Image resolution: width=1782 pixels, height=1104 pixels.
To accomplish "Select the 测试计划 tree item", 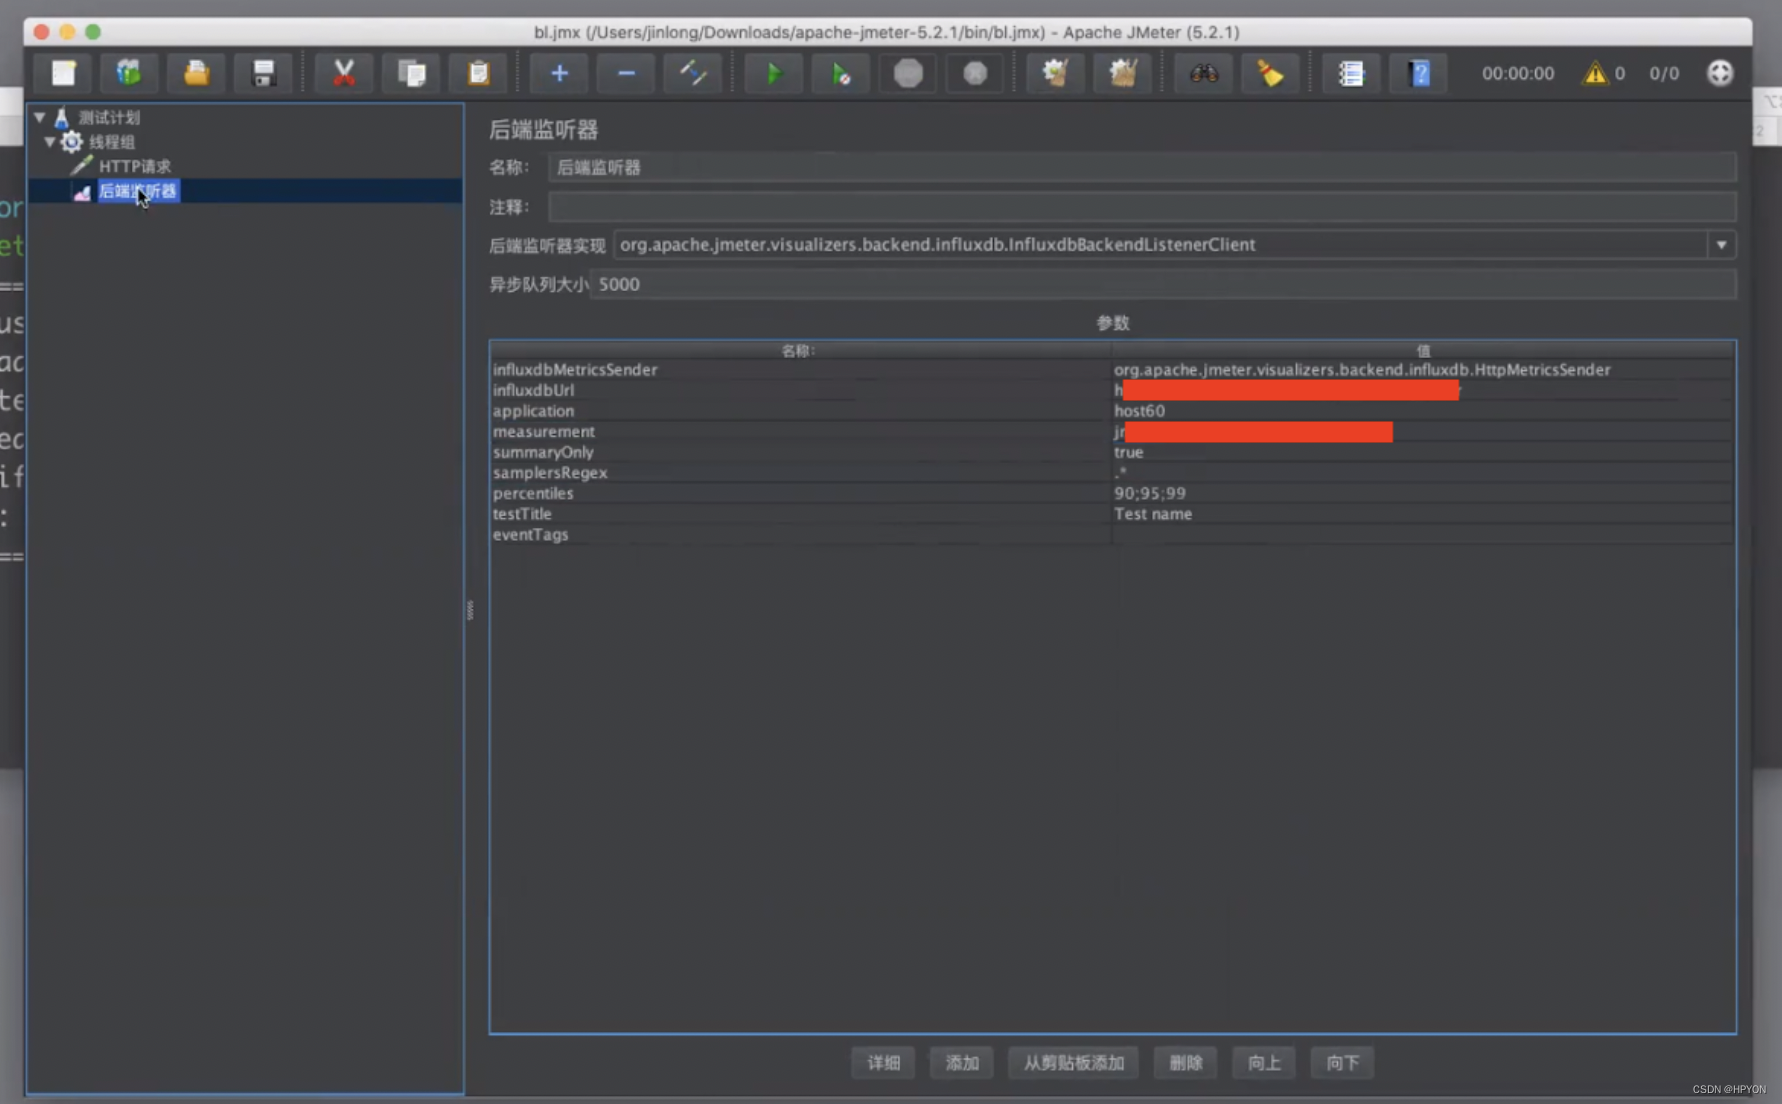I will point(109,117).
